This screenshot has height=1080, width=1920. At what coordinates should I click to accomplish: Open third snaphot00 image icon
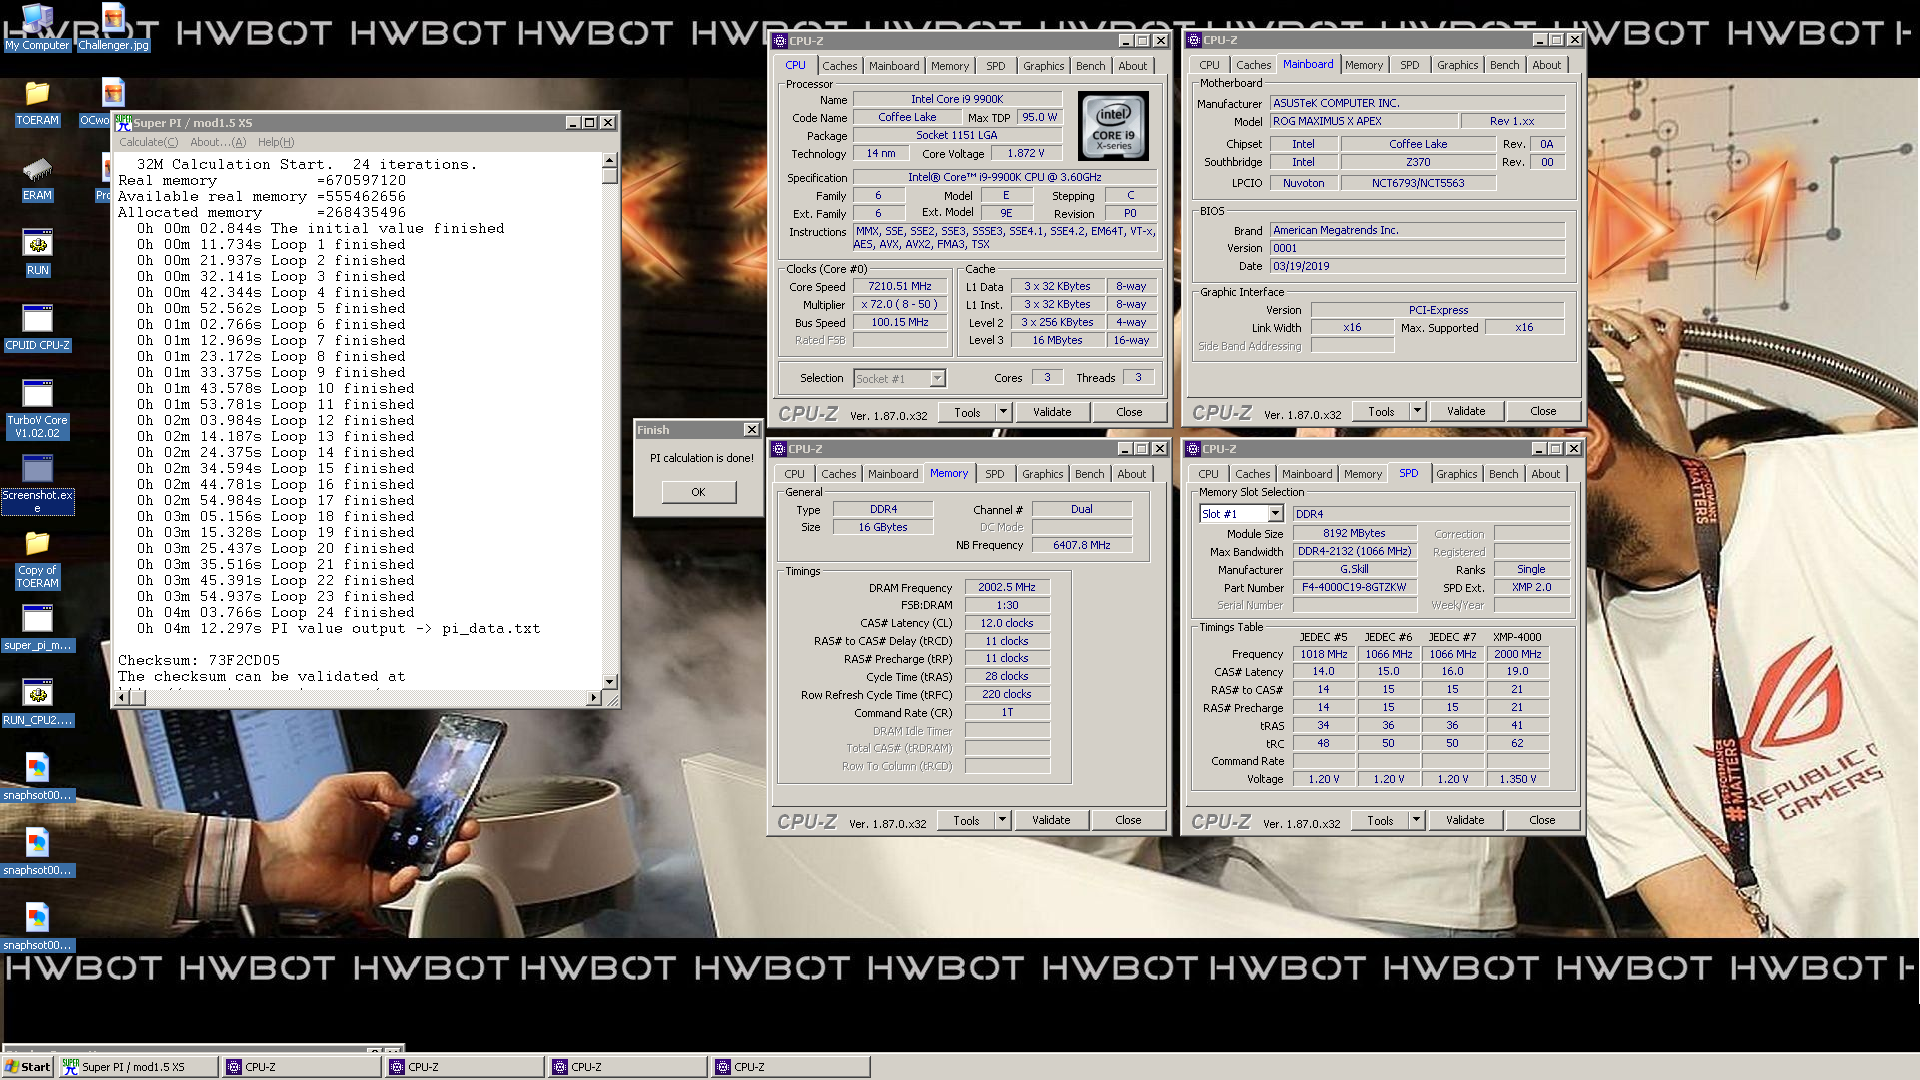coord(37,929)
